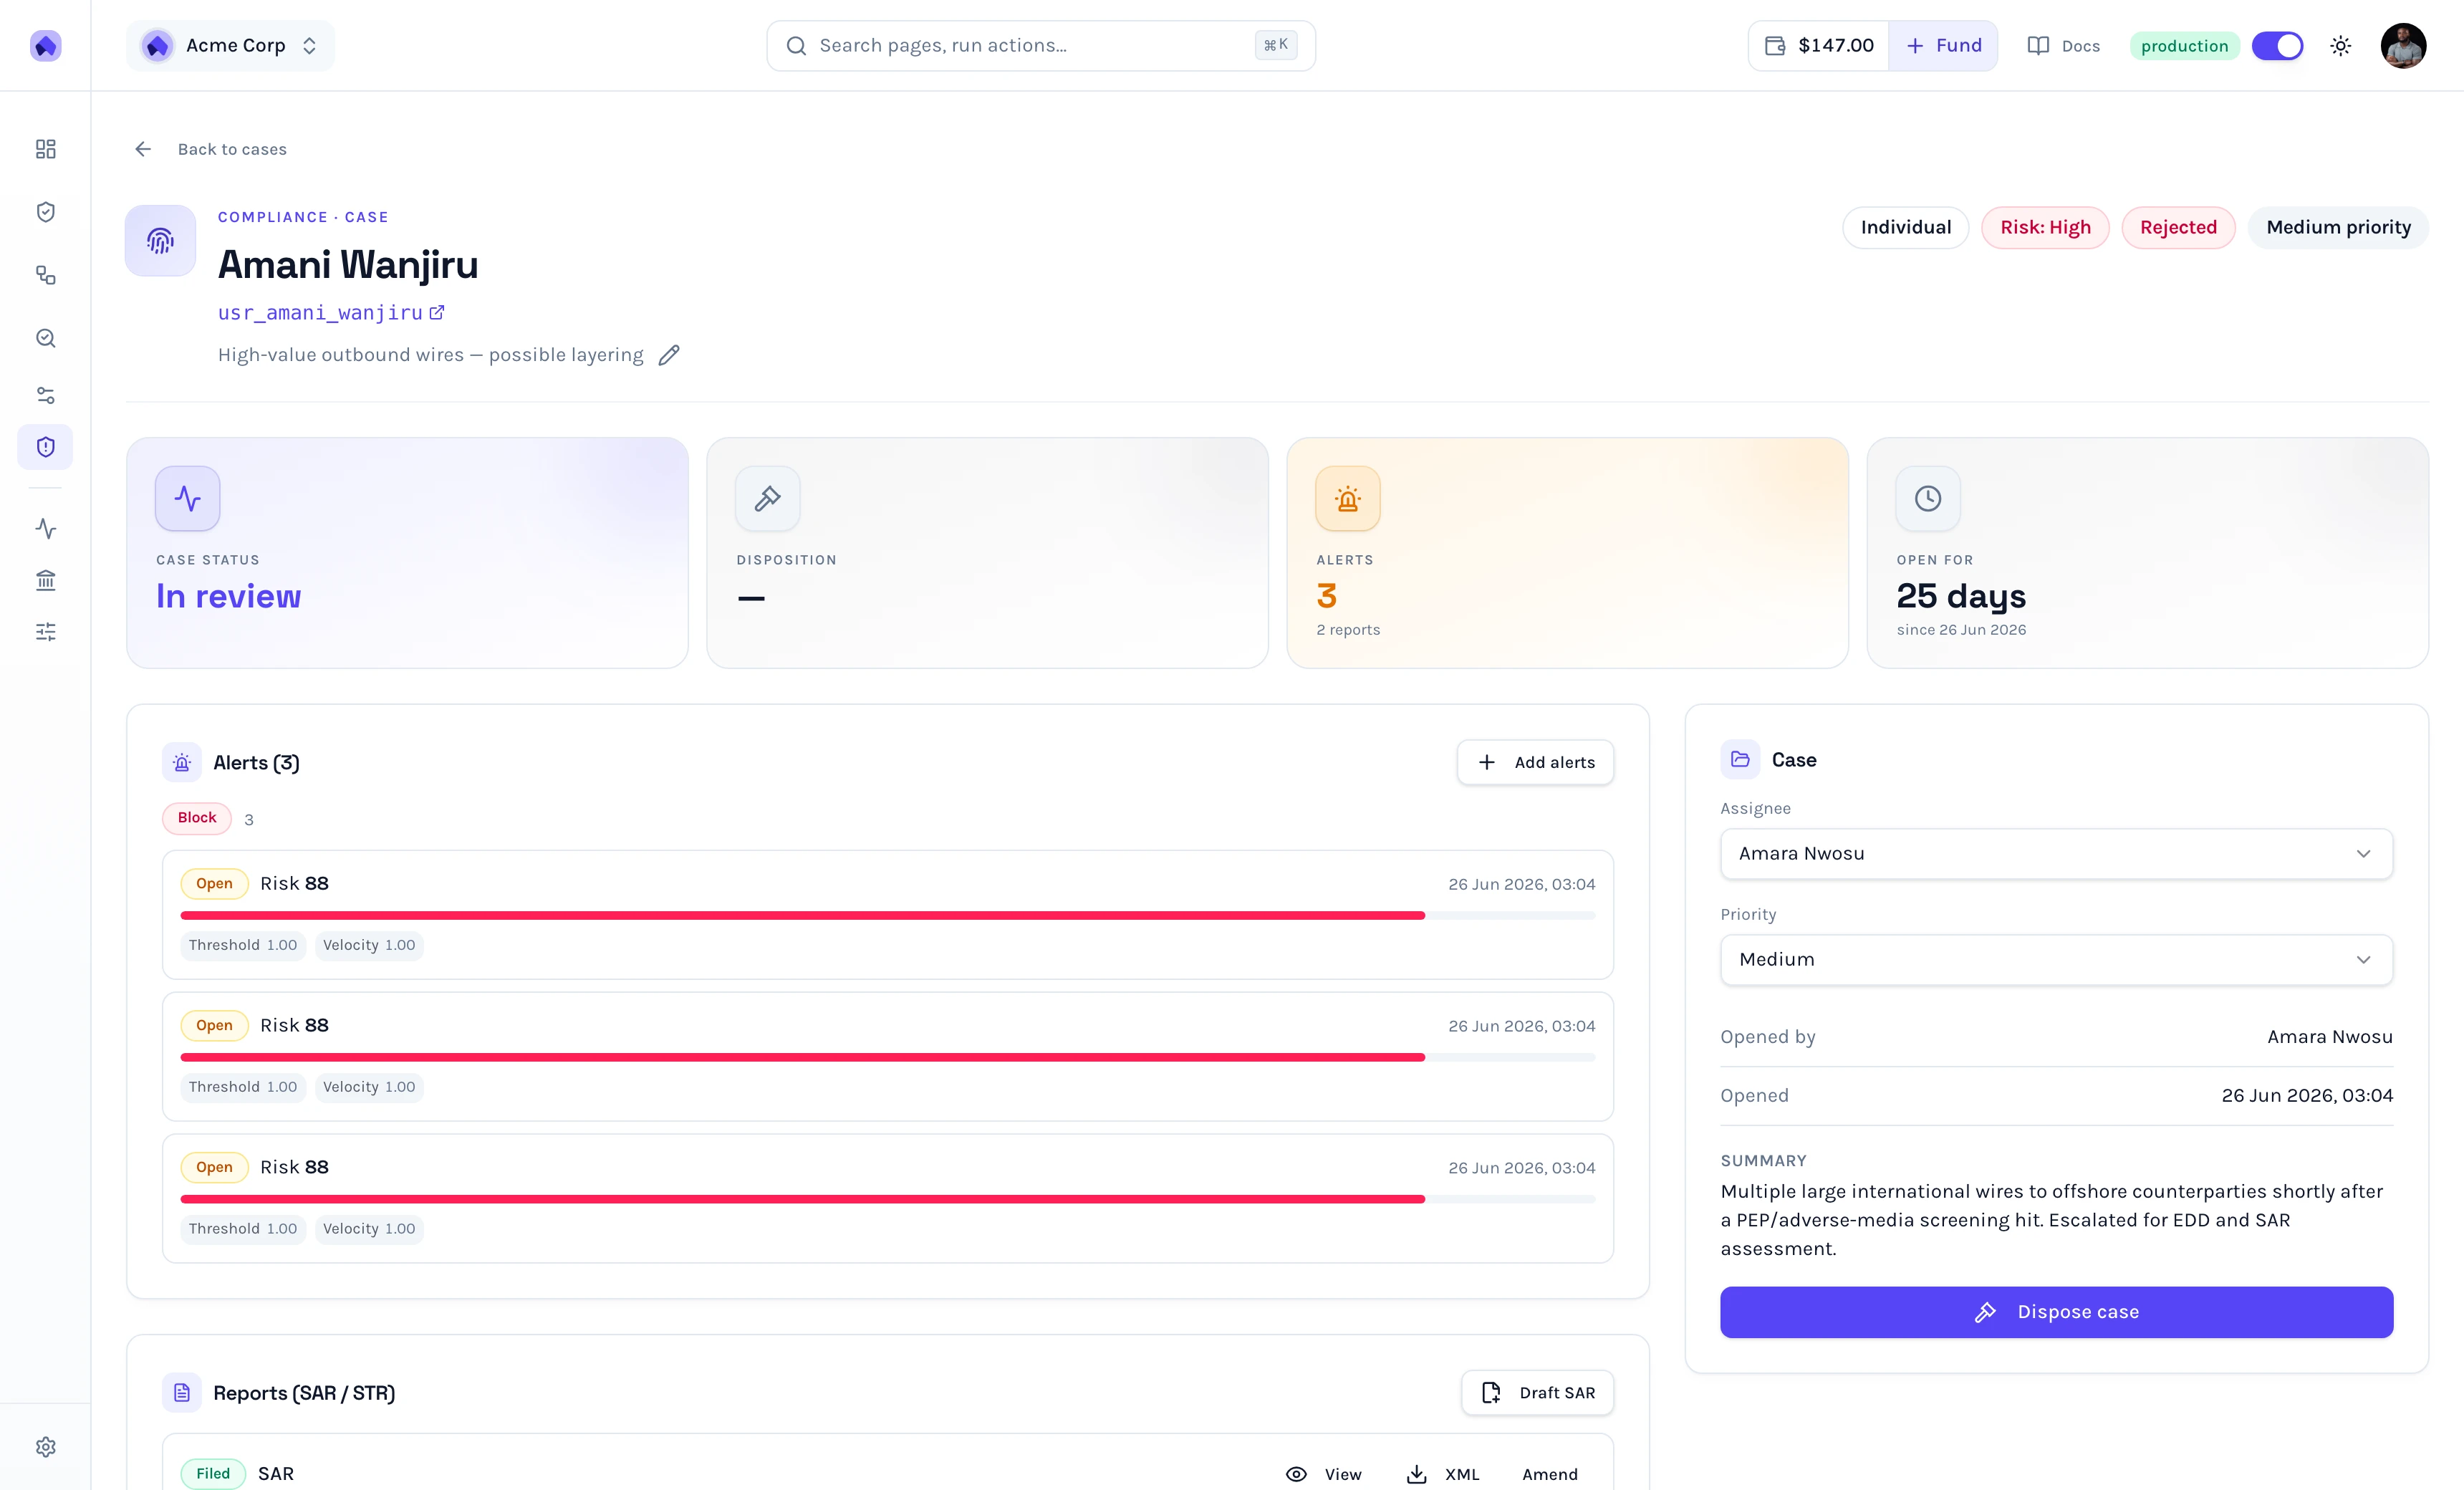This screenshot has width=2464, height=1490.
Task: Download SAR as XML
Action: (x=1443, y=1474)
